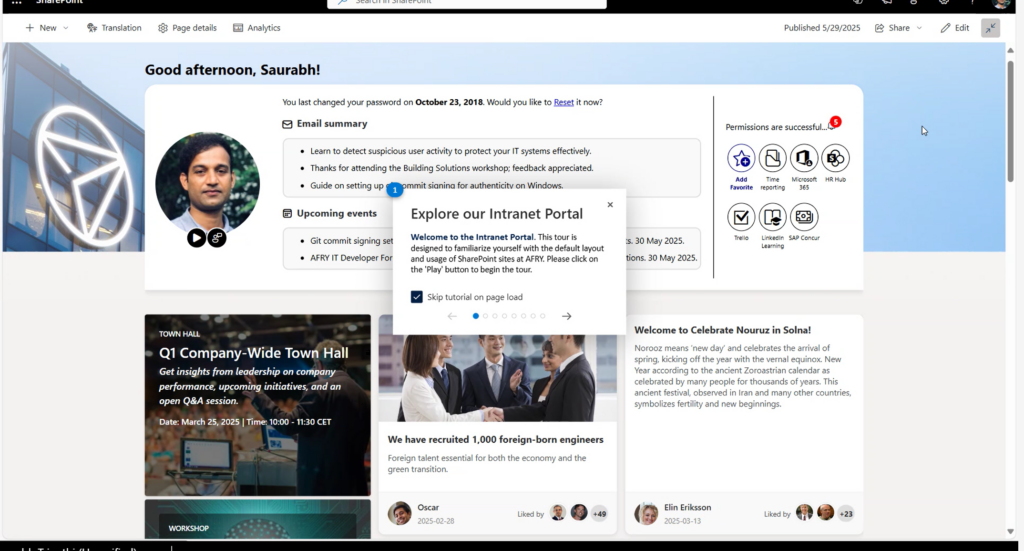1024x551 pixels.
Task: Uncheck Skip tutorial on page load
Action: tap(417, 297)
